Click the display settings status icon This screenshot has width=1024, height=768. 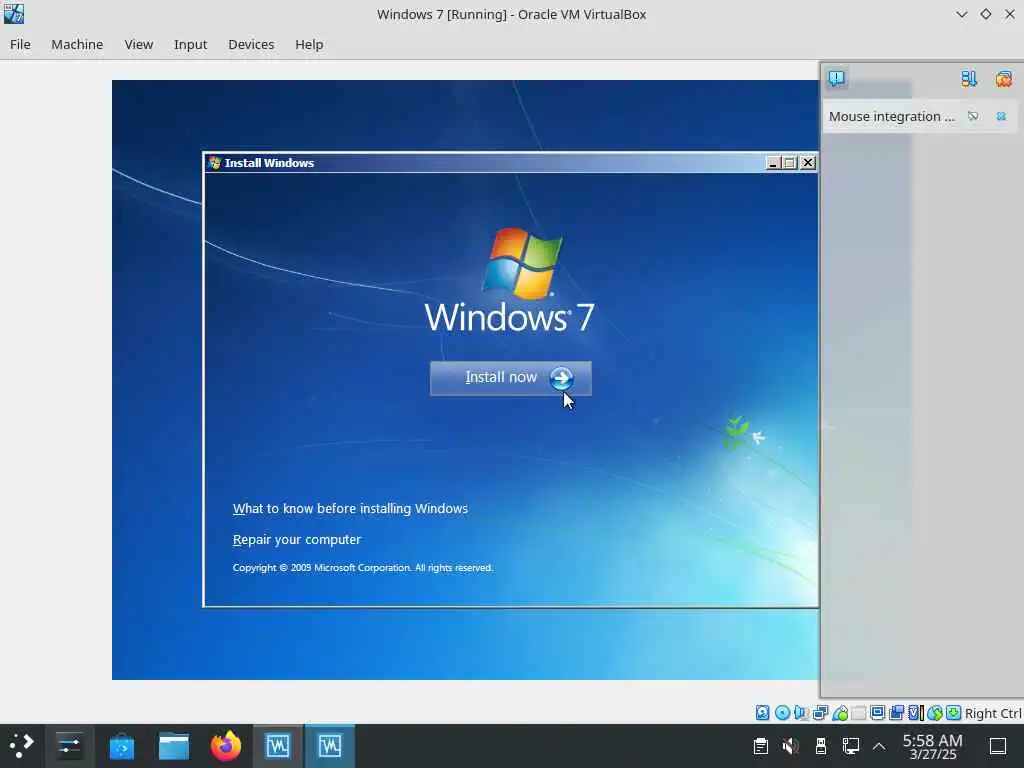coord(878,712)
